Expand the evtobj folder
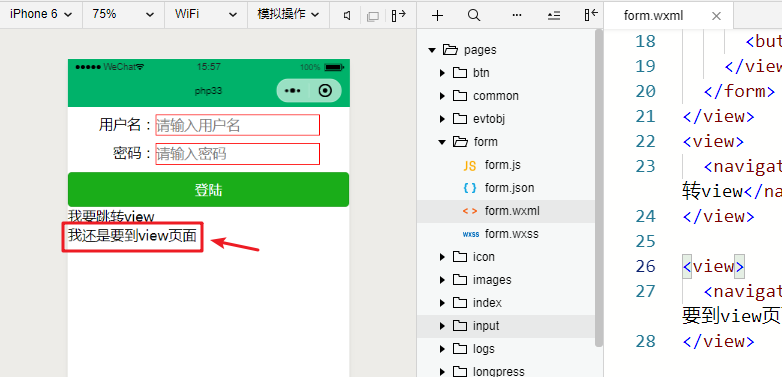Screen dimensions: 782x377 tap(442, 119)
